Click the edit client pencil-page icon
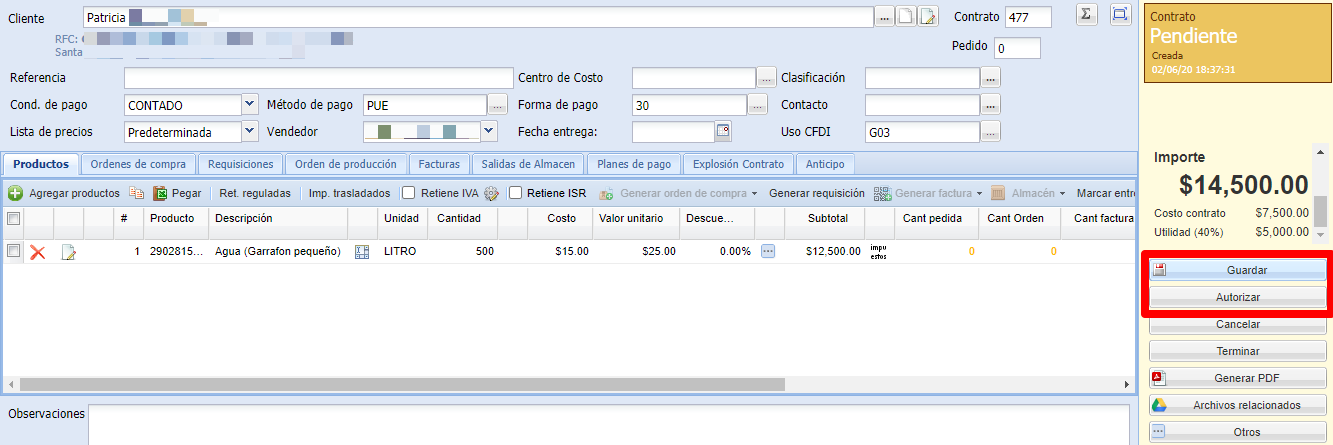The image size is (1333, 445). tap(928, 16)
